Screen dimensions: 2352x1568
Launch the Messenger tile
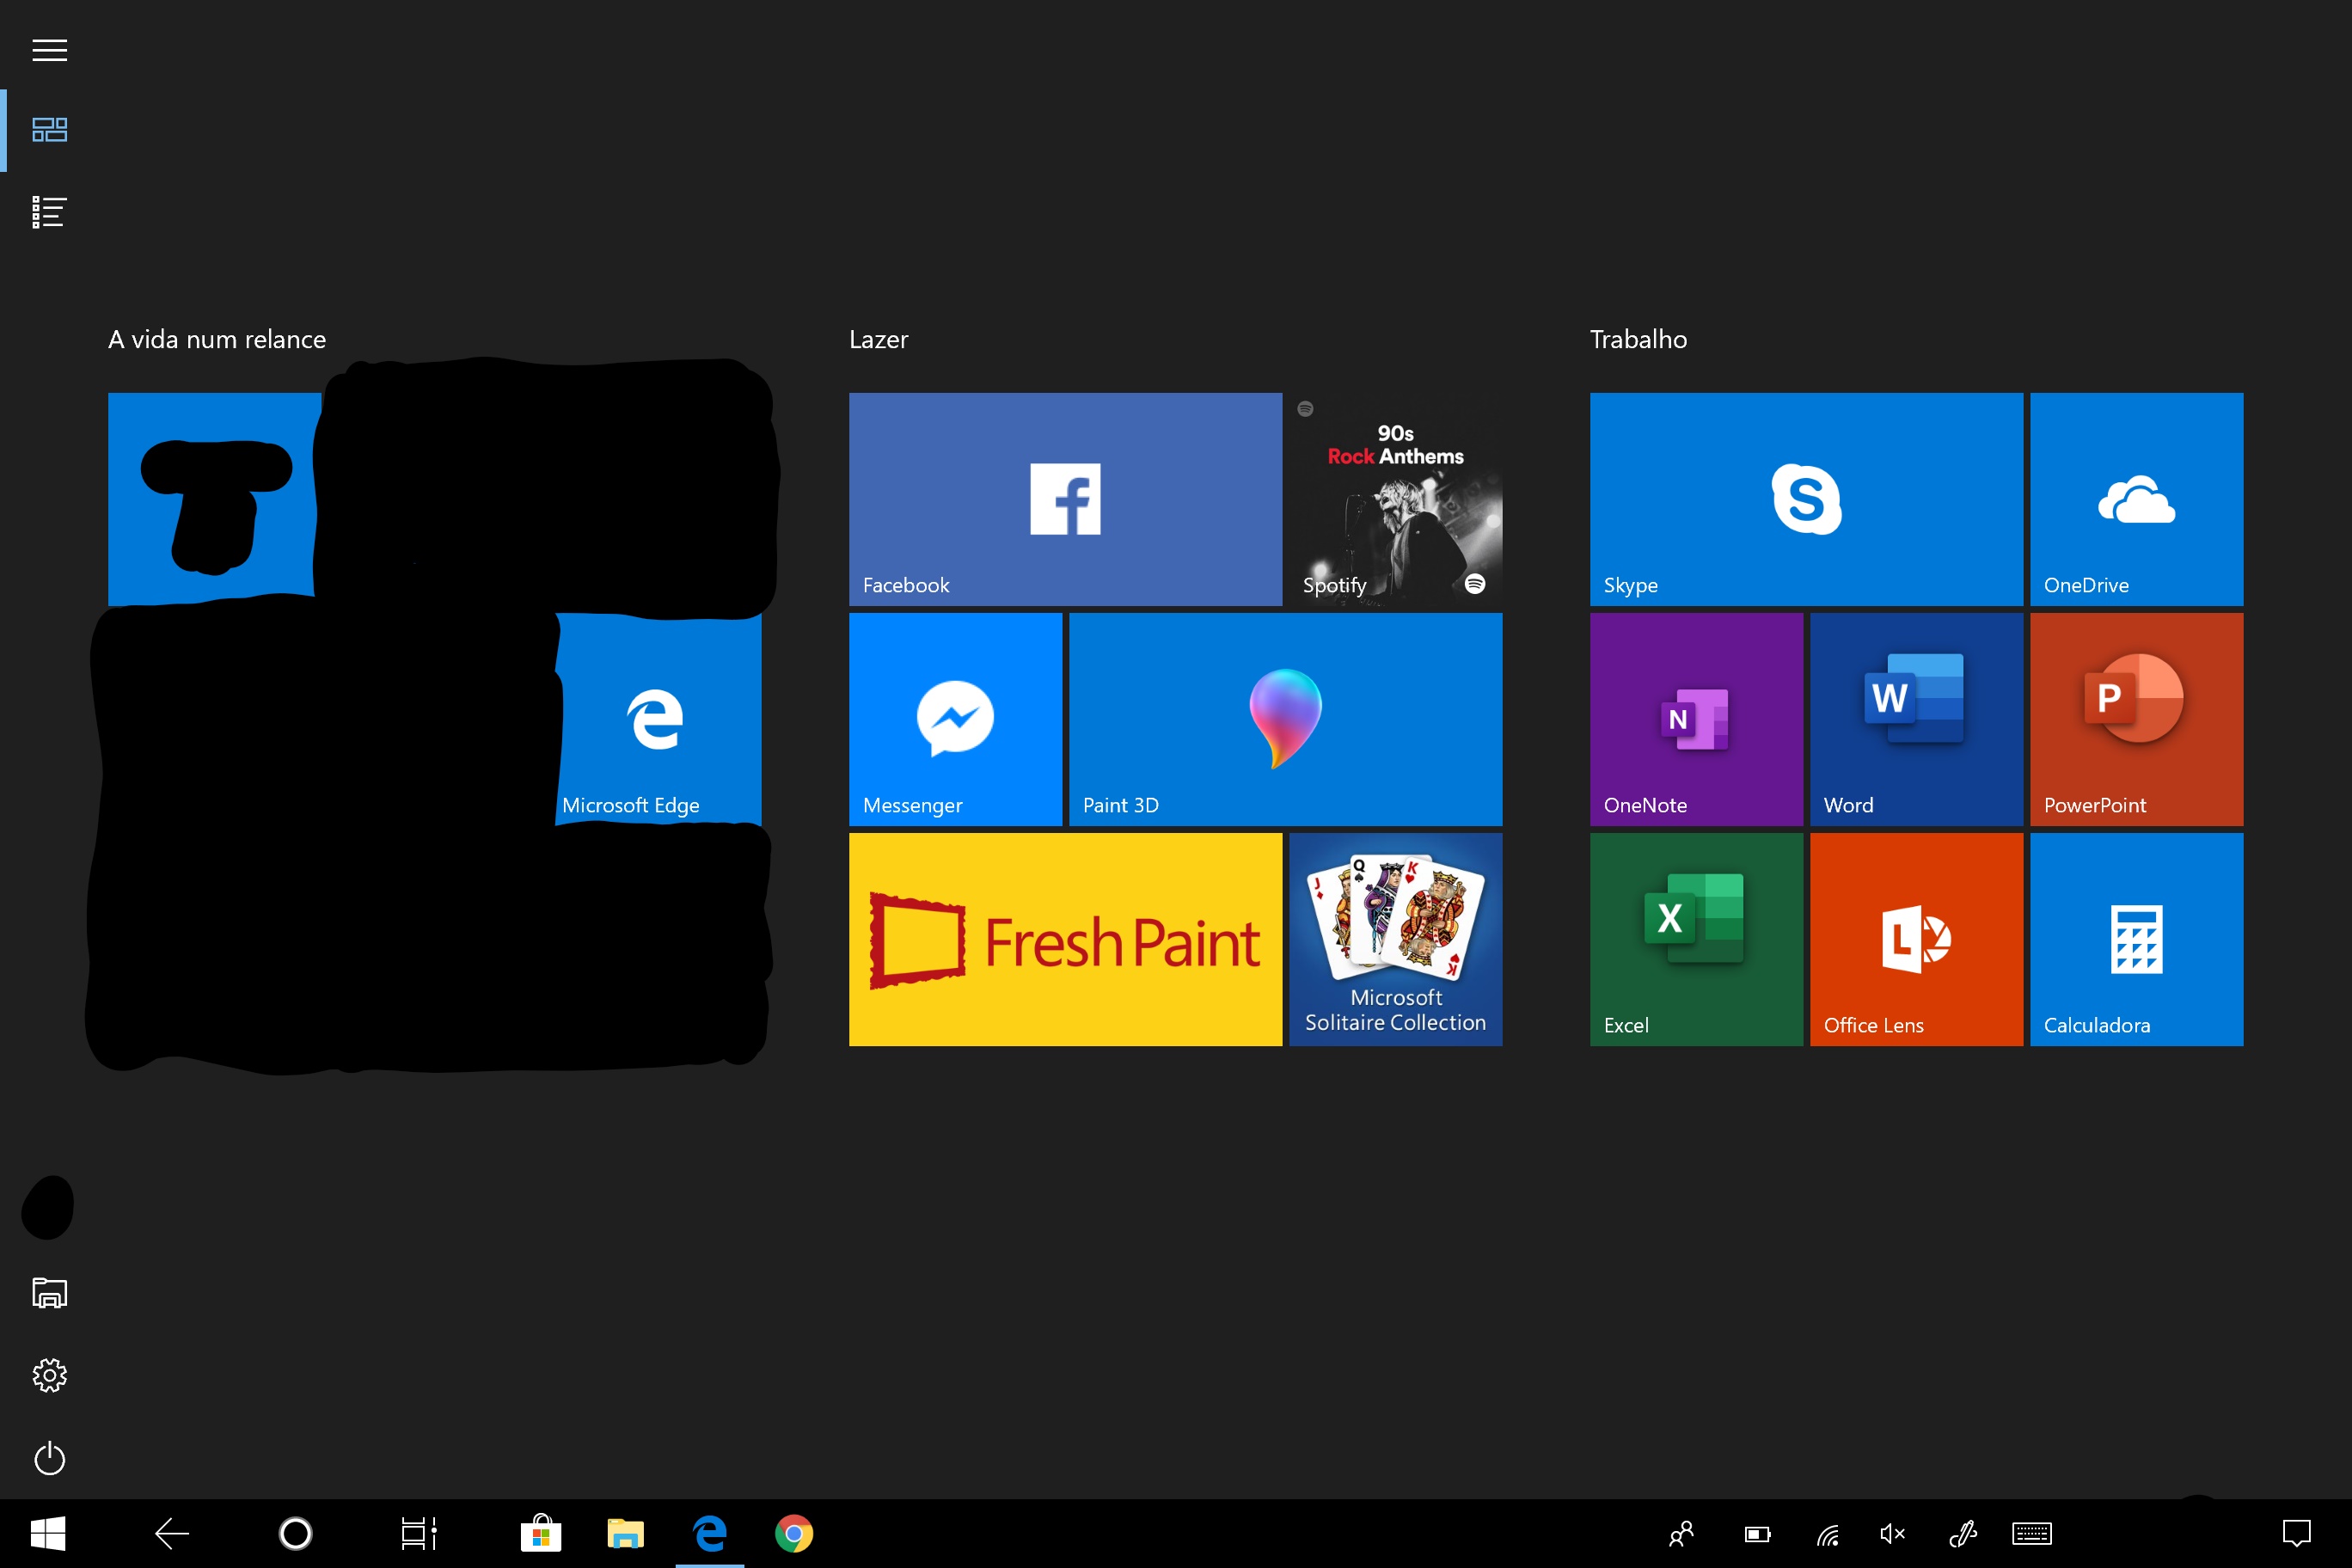click(x=955, y=719)
